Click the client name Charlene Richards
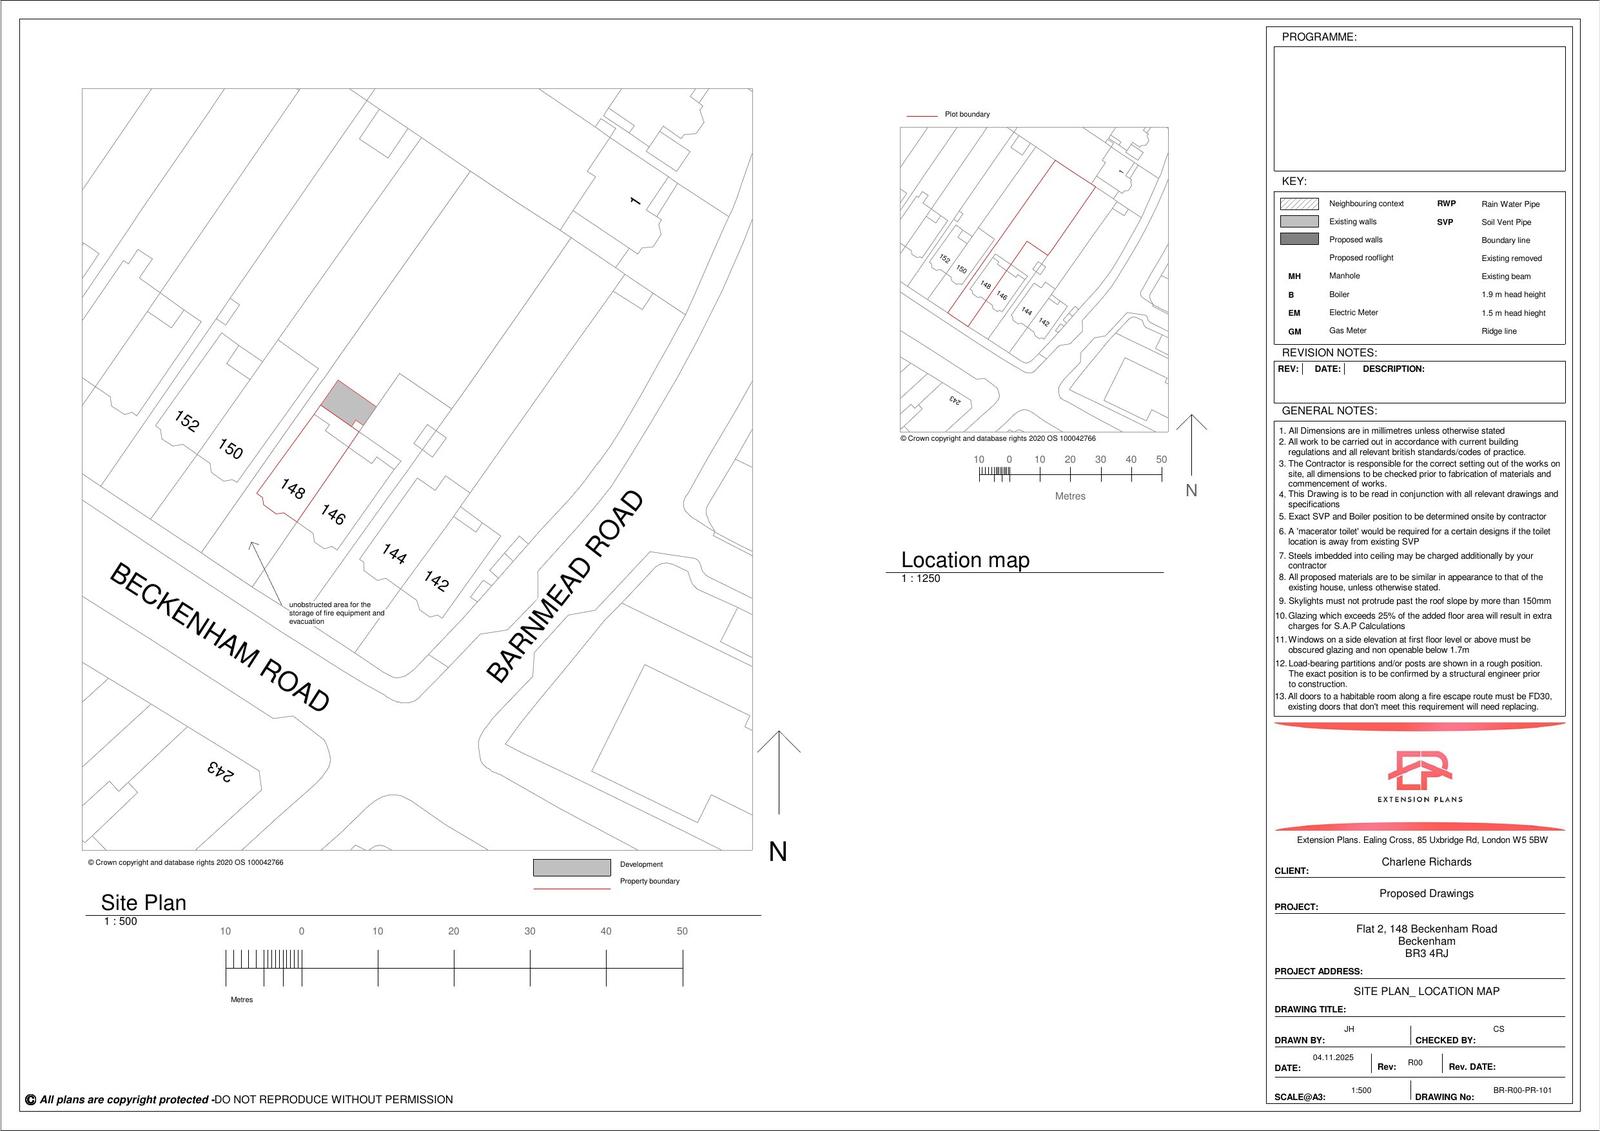 pyautogui.click(x=1426, y=862)
